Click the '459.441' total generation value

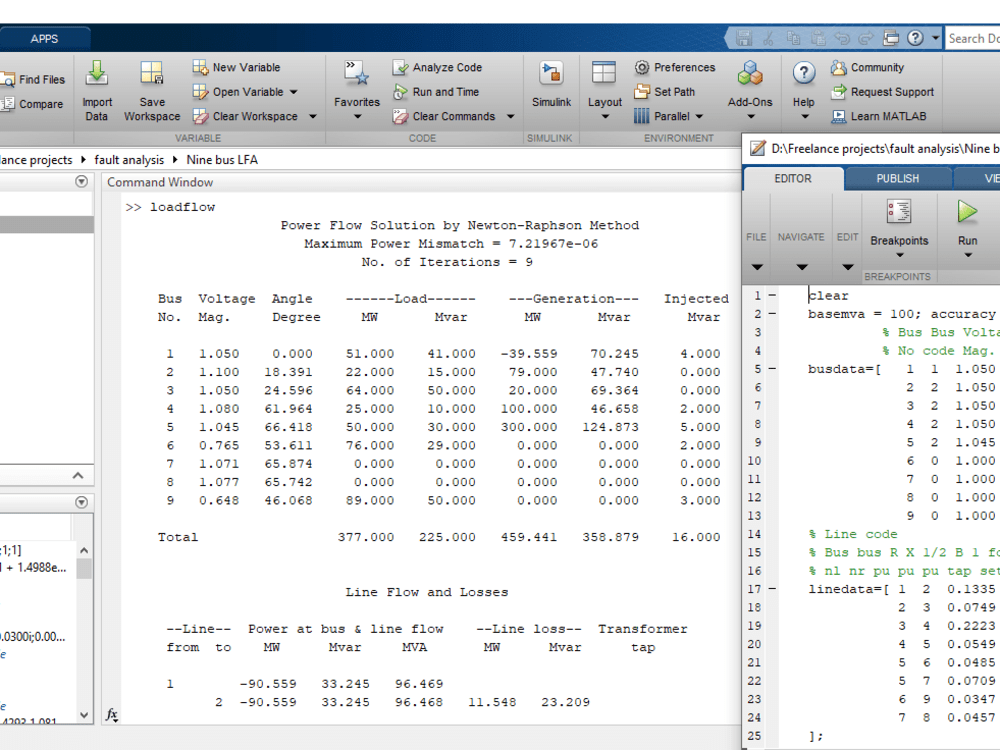point(529,537)
